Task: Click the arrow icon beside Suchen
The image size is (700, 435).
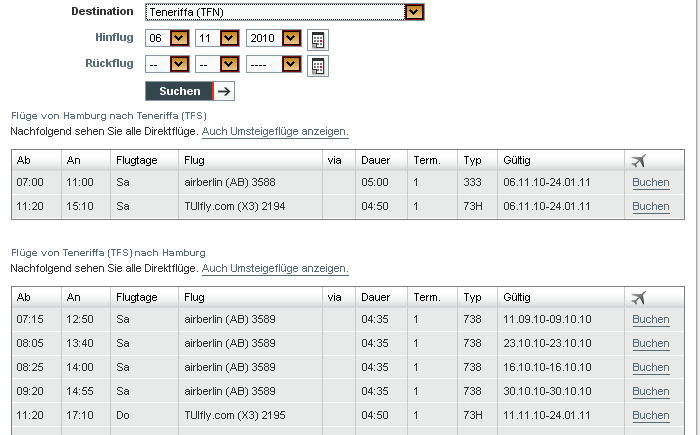Action: click(225, 91)
